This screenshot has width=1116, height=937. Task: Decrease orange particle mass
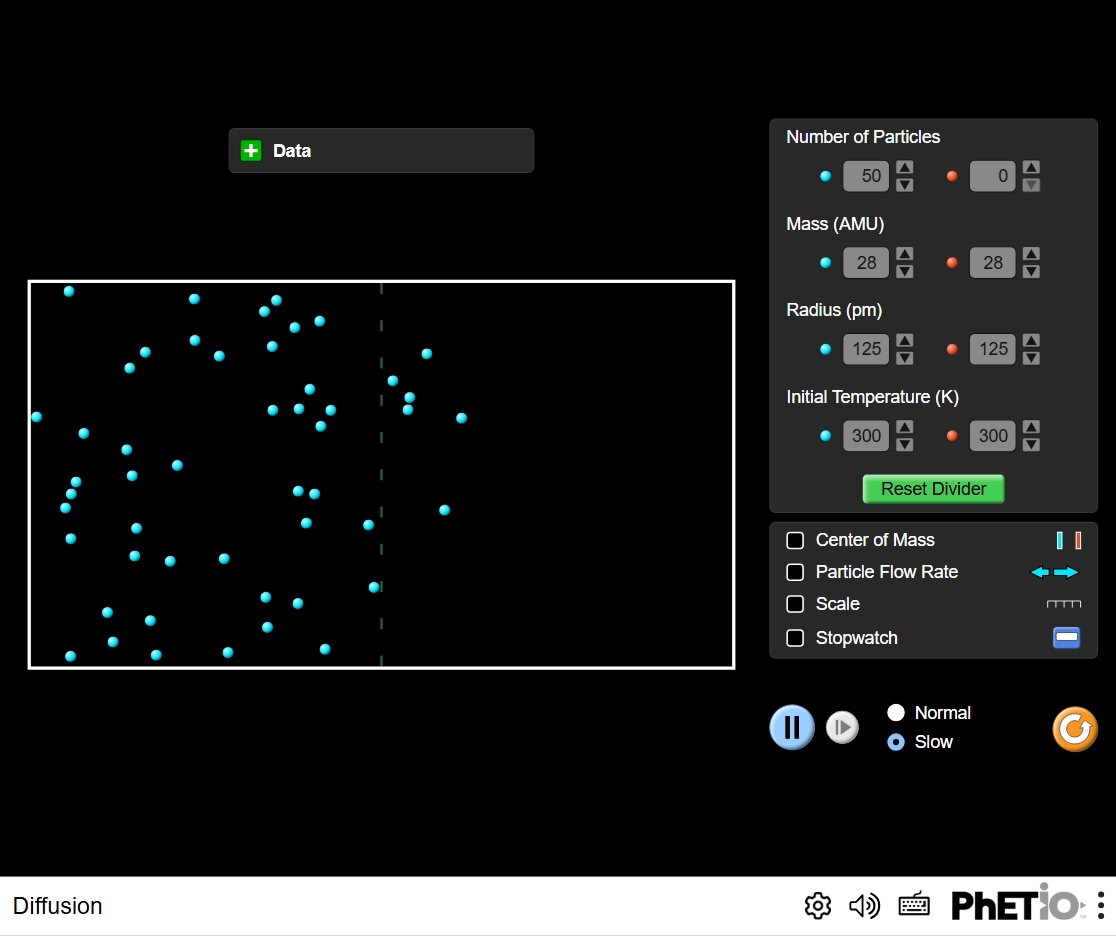[x=1031, y=271]
